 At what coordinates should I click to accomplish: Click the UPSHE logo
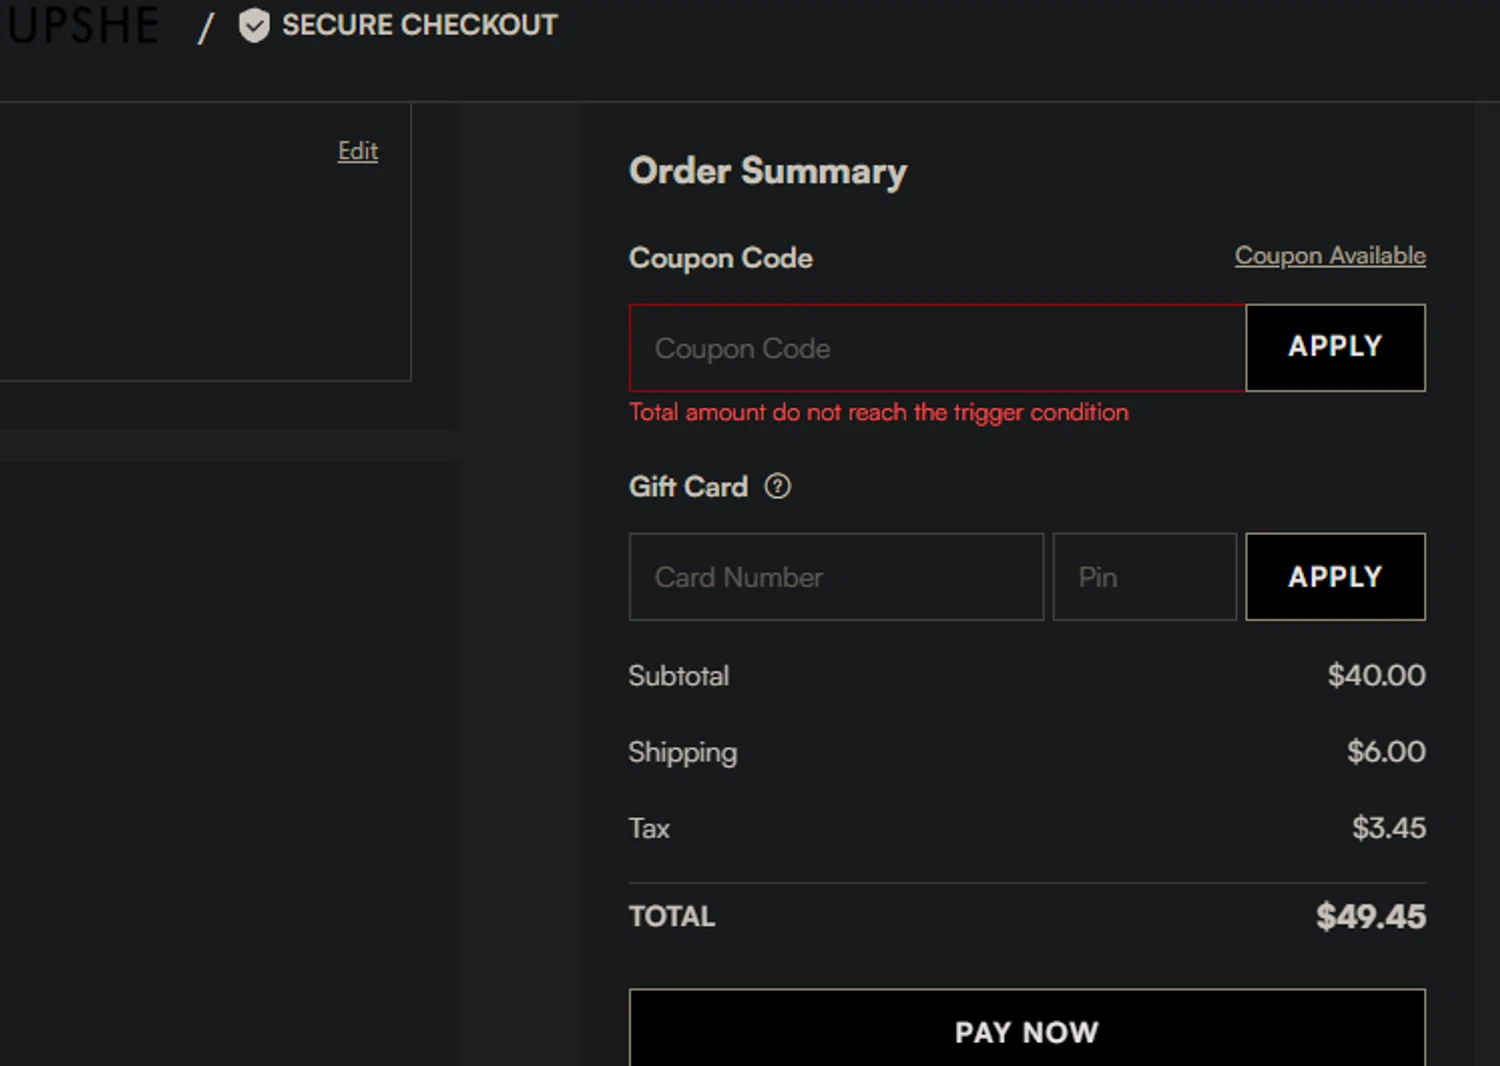[x=82, y=25]
